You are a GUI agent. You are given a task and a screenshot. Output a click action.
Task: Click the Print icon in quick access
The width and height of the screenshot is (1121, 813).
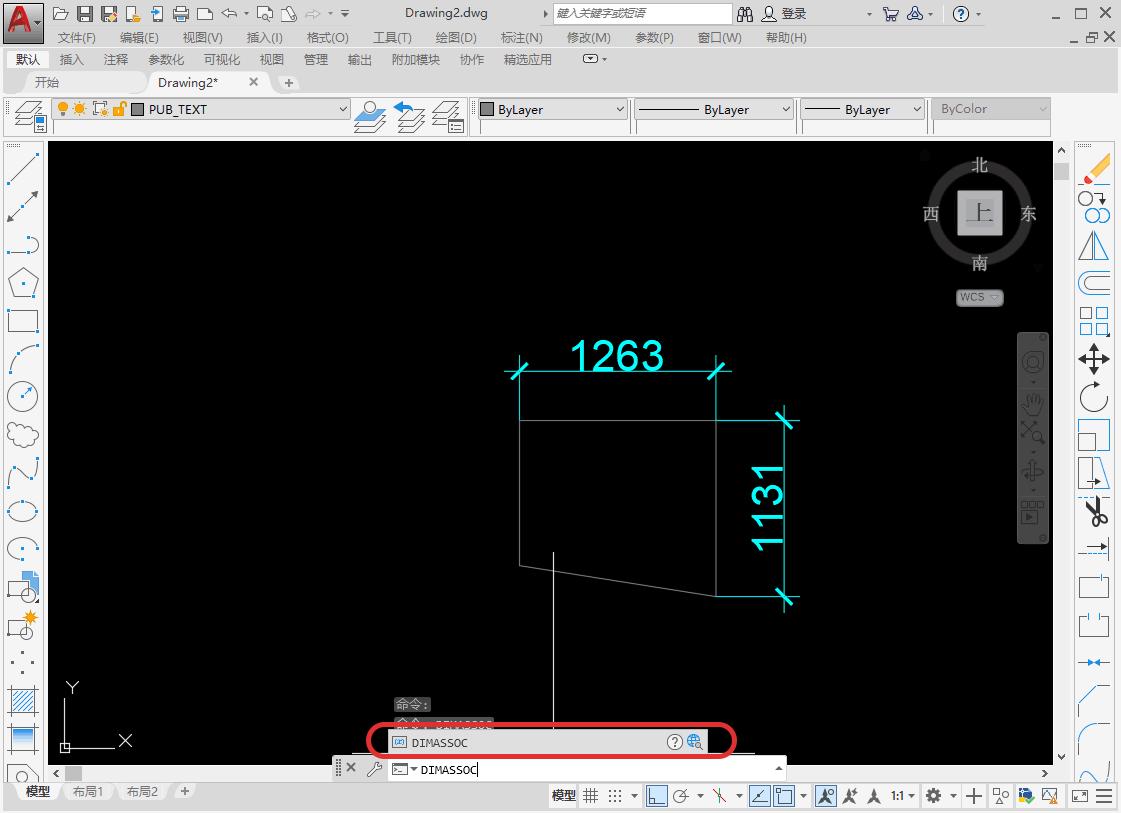[x=181, y=14]
